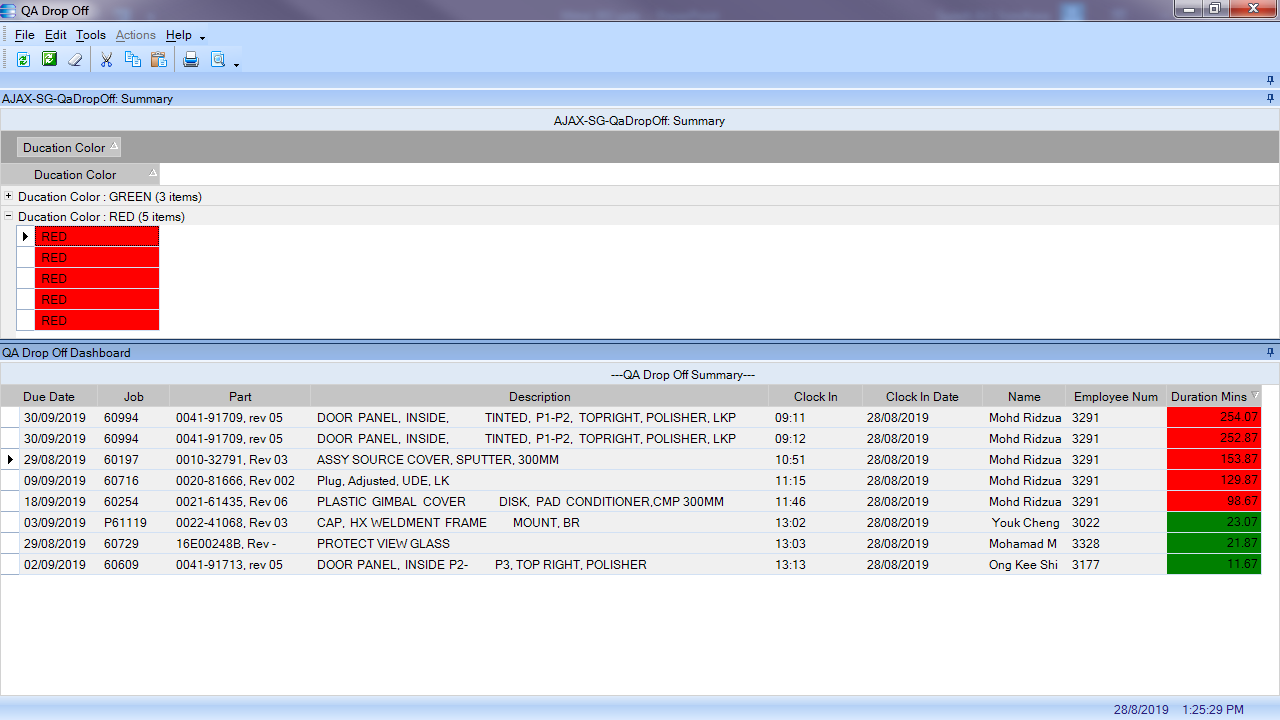Click the Description column header
The width and height of the screenshot is (1280, 720).
[540, 397]
